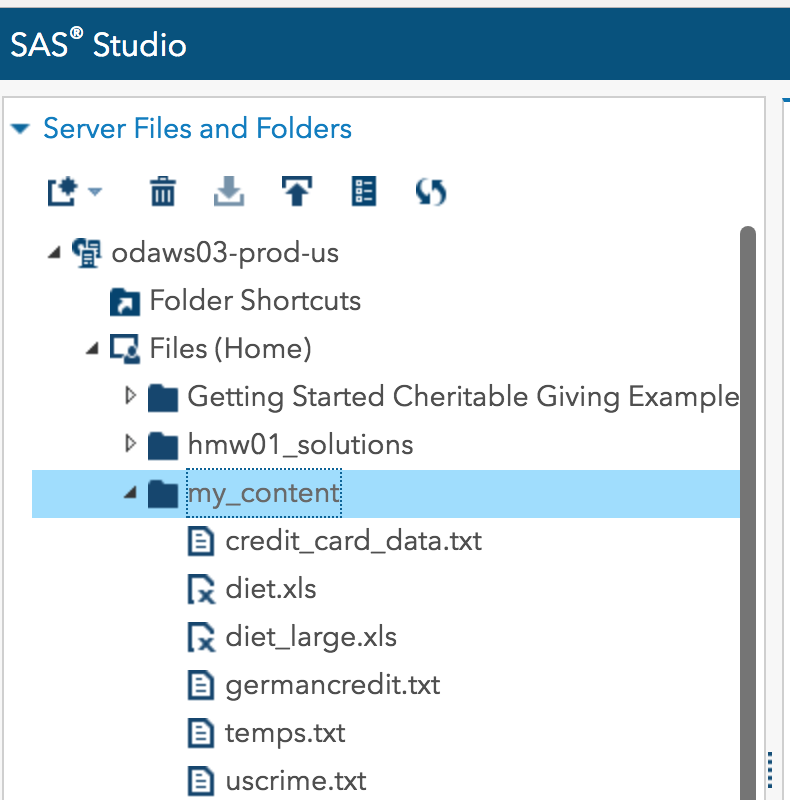Click the Files (Home) computer icon

(x=125, y=348)
